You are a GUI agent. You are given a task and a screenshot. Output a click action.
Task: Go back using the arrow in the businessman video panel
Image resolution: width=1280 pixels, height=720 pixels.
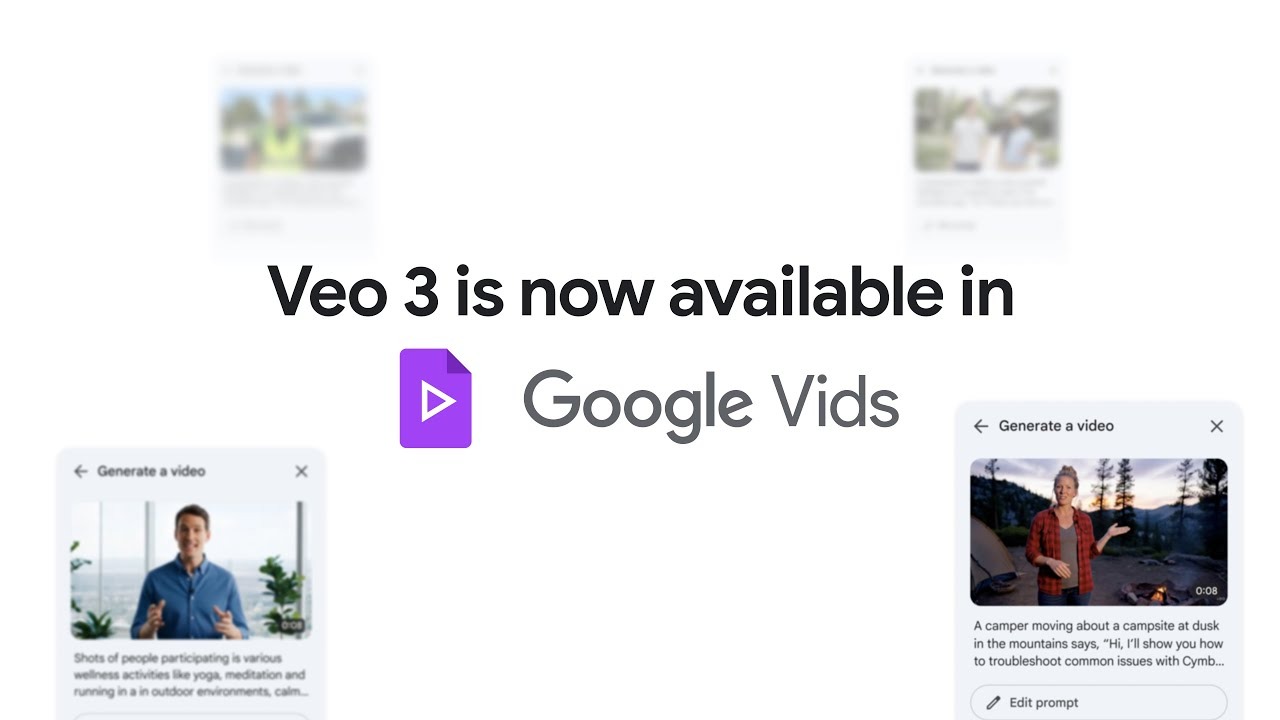(x=81, y=471)
